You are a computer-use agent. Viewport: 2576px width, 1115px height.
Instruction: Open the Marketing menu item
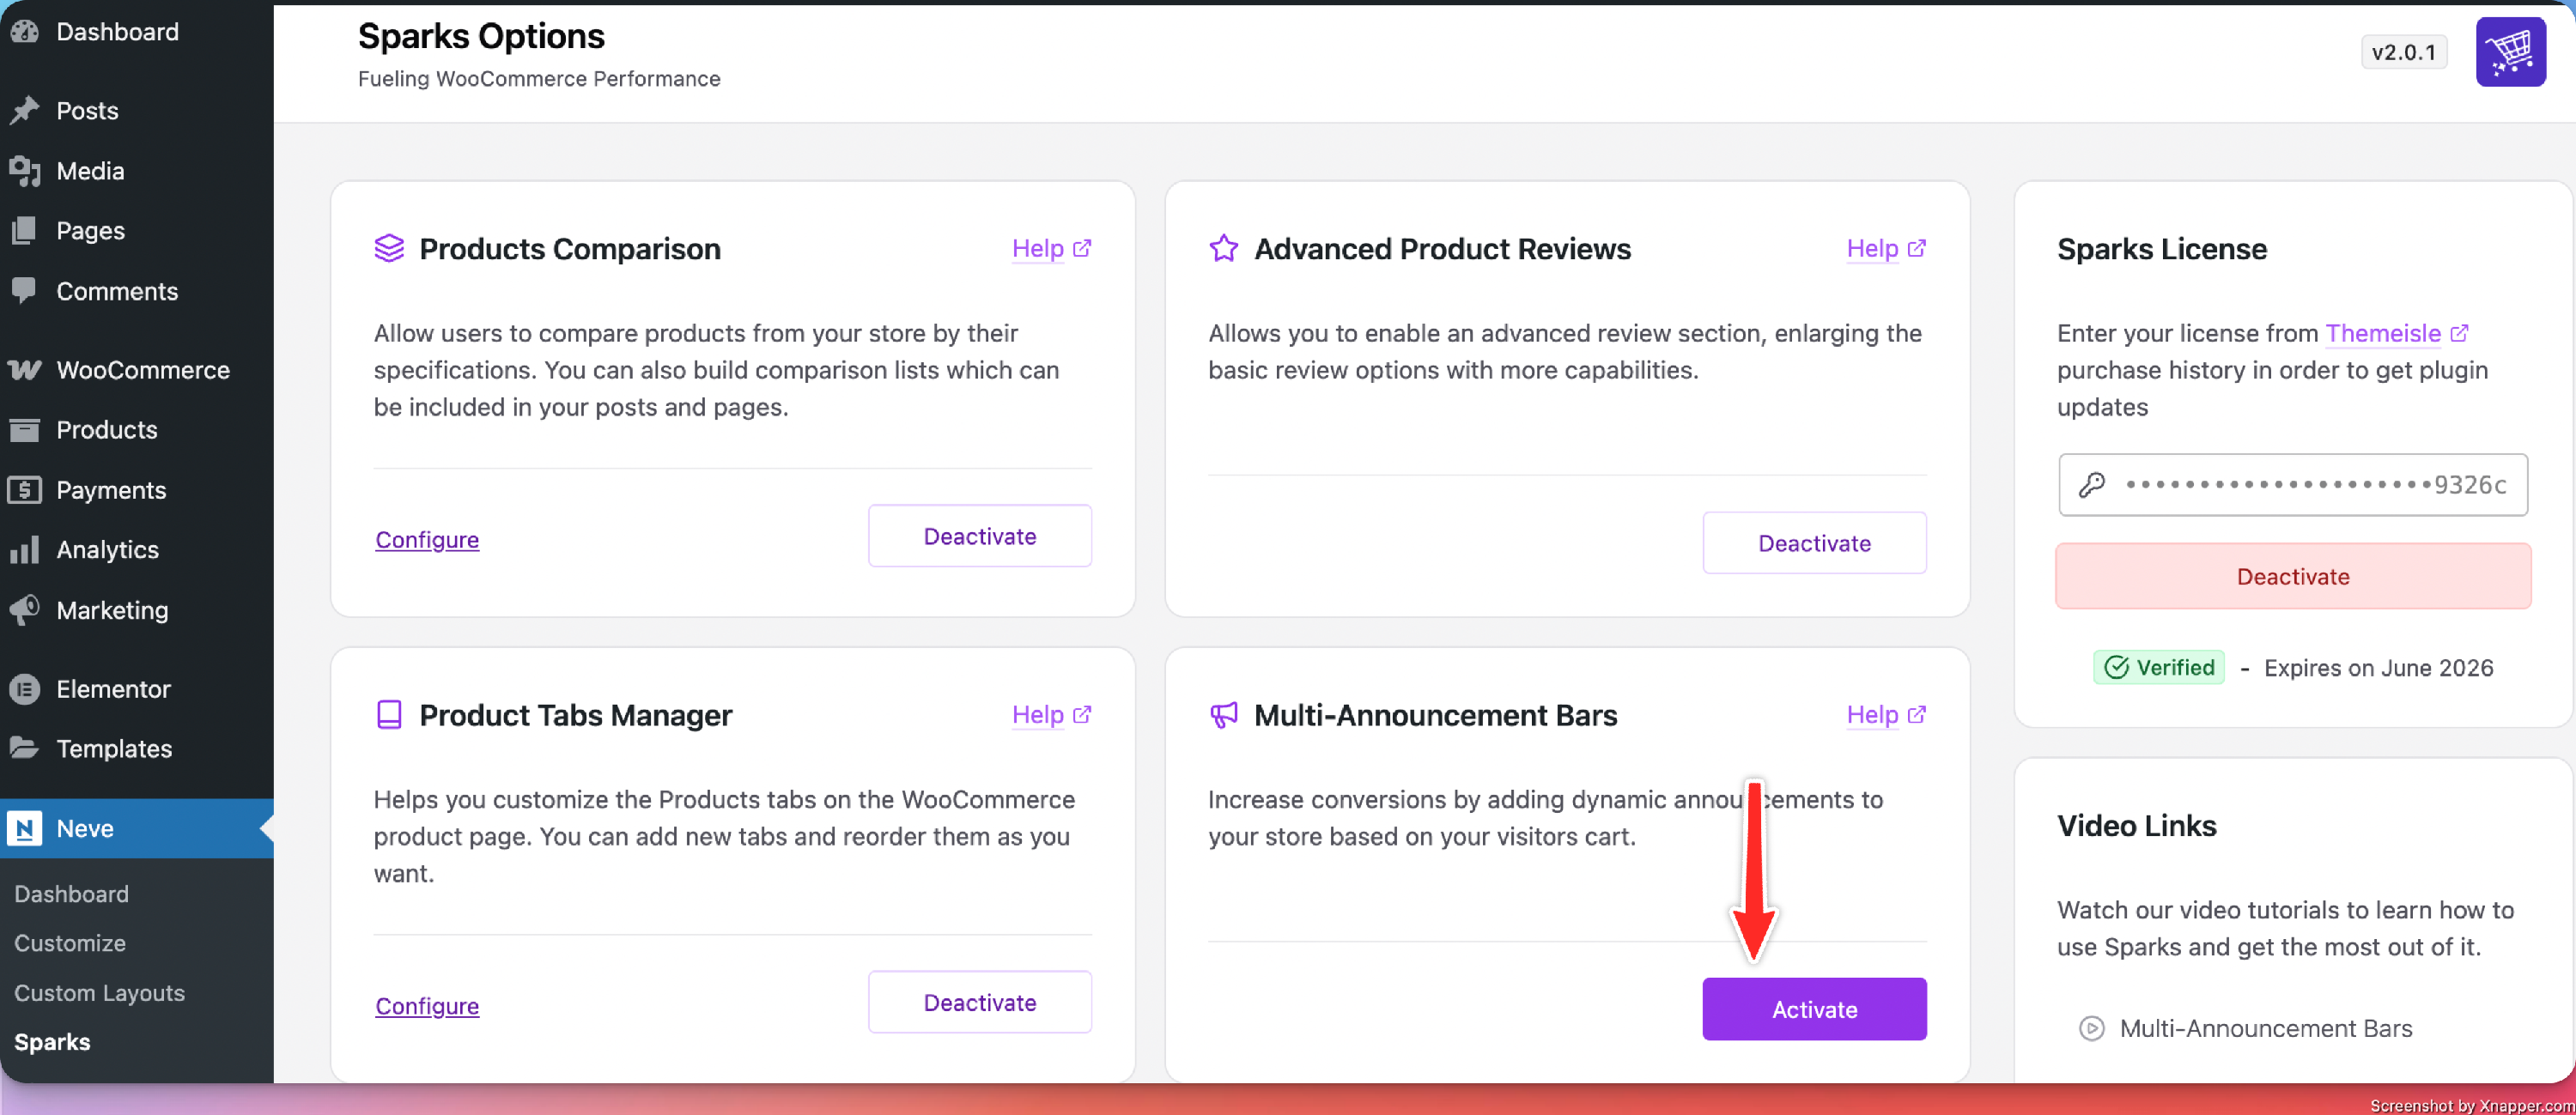point(112,610)
